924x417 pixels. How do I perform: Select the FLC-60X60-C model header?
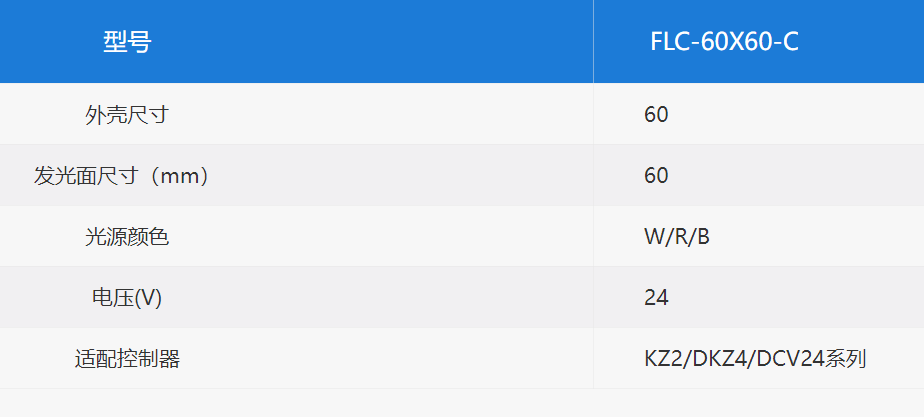click(724, 42)
